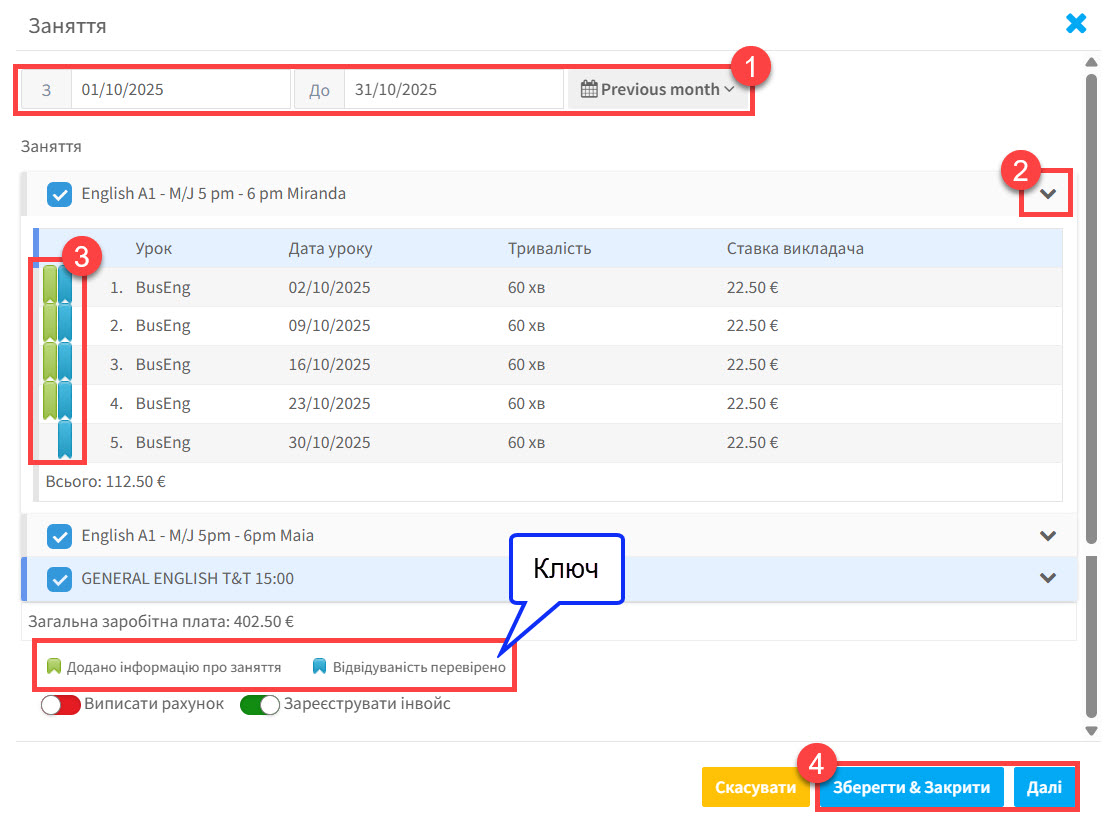Close the Заняття dialog with X
The height and width of the screenshot is (827, 1110).
pos(1076,24)
